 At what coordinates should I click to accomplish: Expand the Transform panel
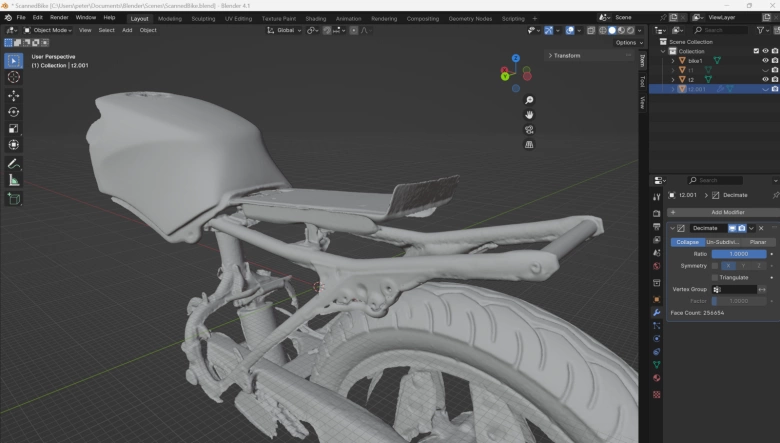tap(567, 55)
